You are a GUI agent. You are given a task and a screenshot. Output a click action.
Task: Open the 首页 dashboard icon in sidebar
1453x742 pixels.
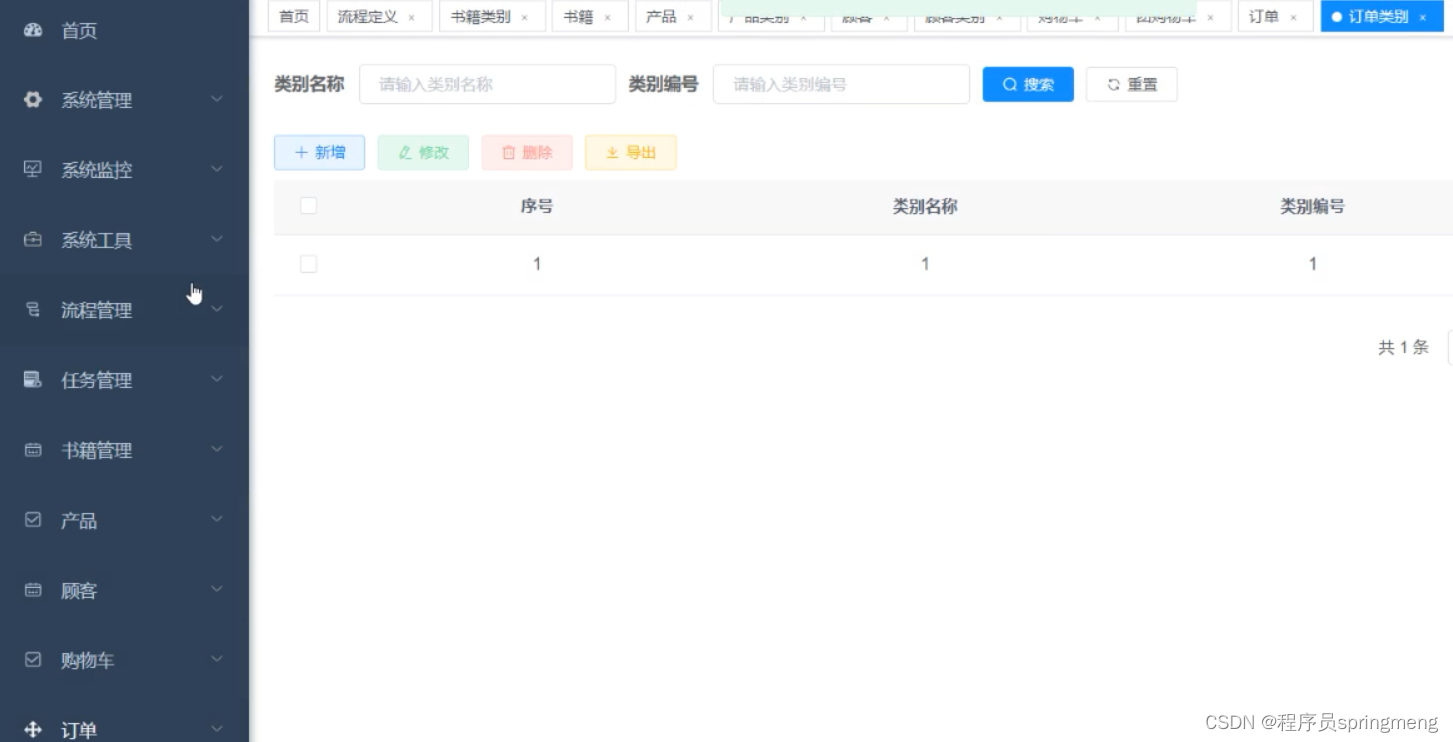[x=33, y=30]
